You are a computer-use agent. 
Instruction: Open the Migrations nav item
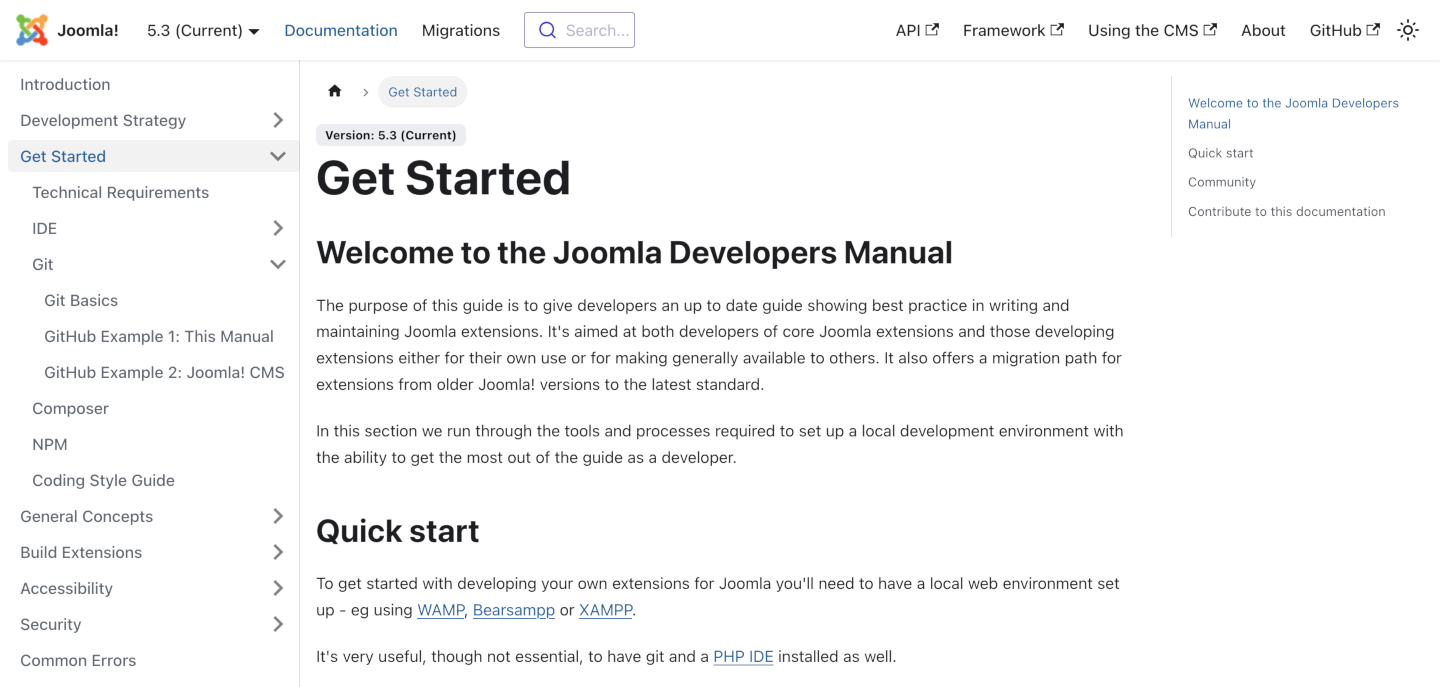pyautogui.click(x=461, y=30)
